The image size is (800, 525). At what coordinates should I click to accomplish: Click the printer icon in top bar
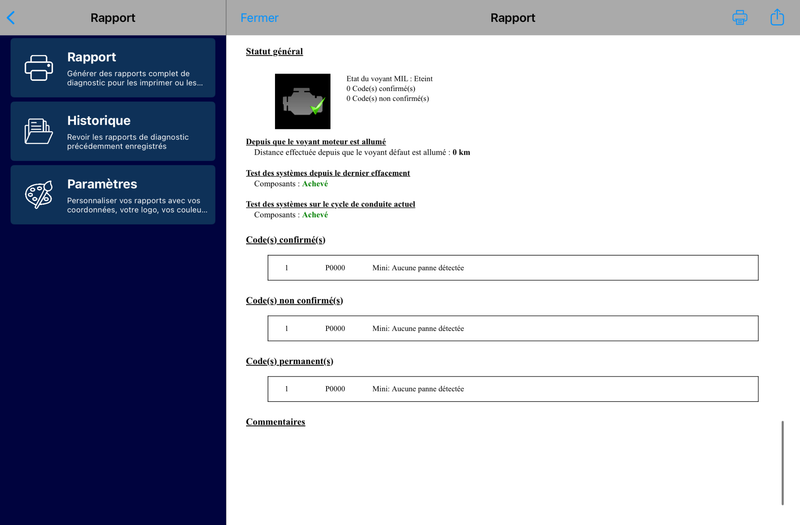pos(740,17)
